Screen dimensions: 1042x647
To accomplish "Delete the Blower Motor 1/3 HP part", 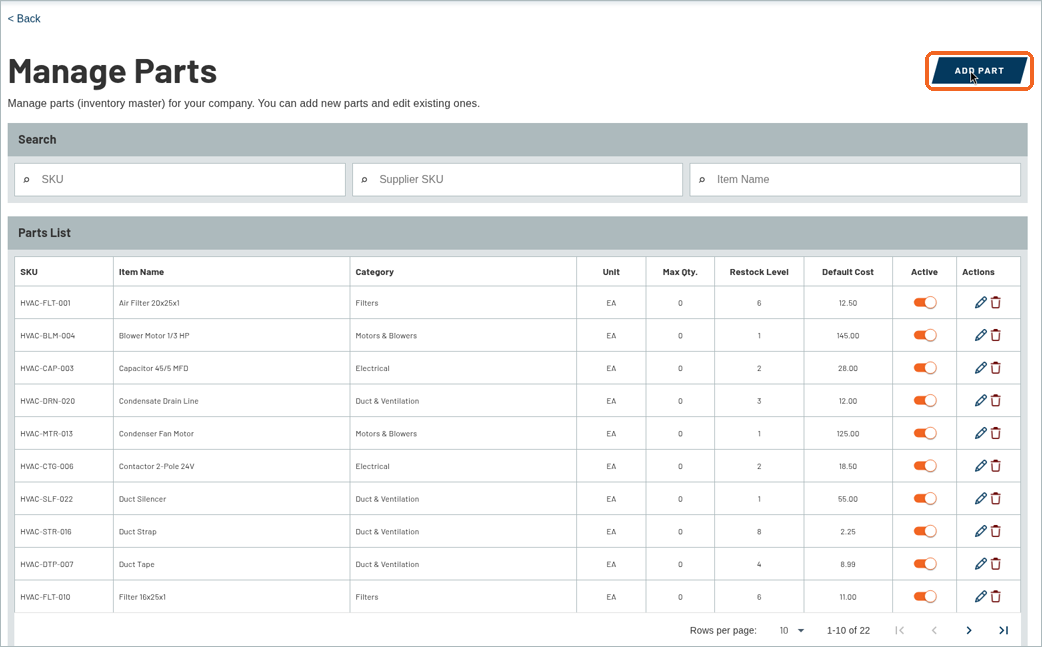I will point(995,335).
